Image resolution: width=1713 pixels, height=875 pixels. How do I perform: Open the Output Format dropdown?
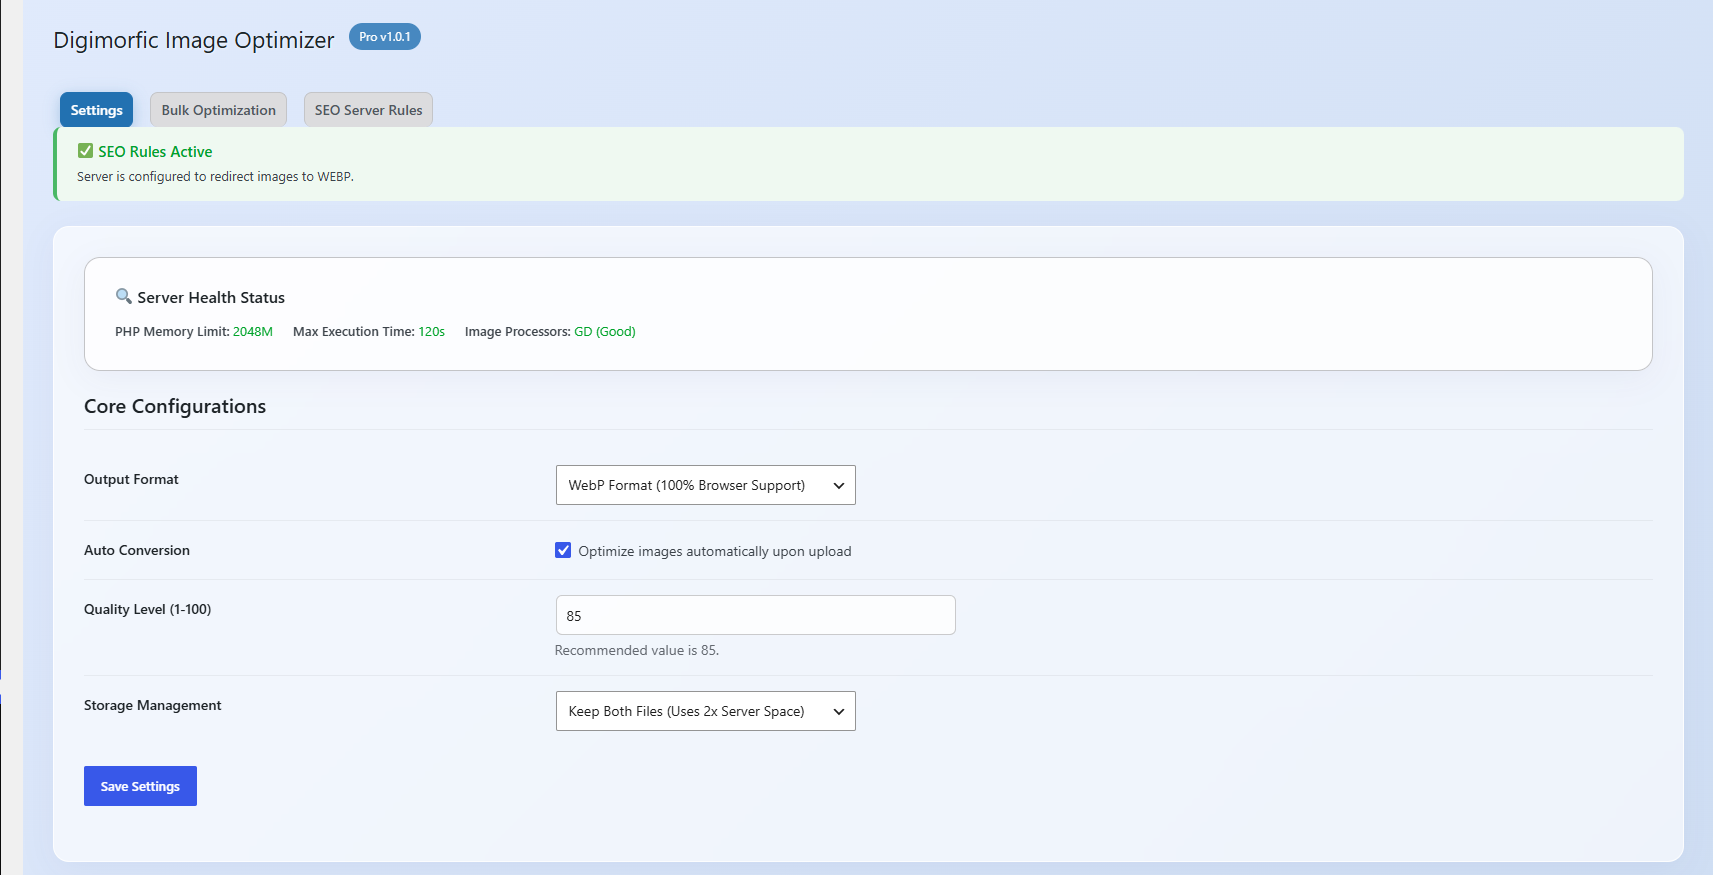(x=705, y=485)
